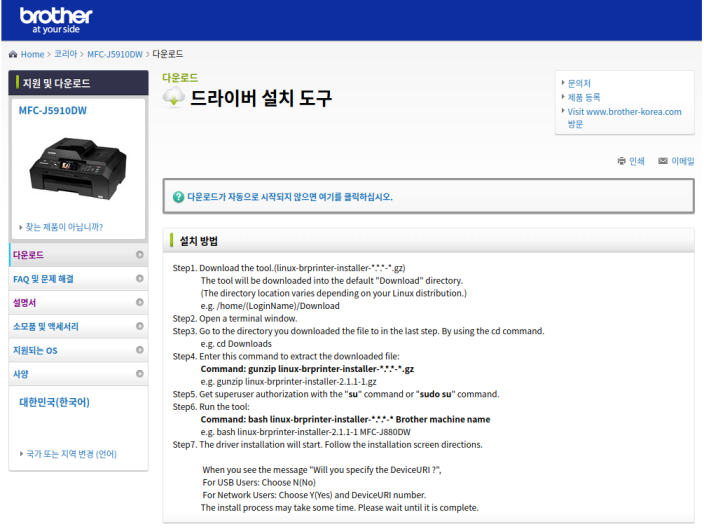Click the Home icon in the breadcrumb
704x529 pixels.
click(13, 54)
